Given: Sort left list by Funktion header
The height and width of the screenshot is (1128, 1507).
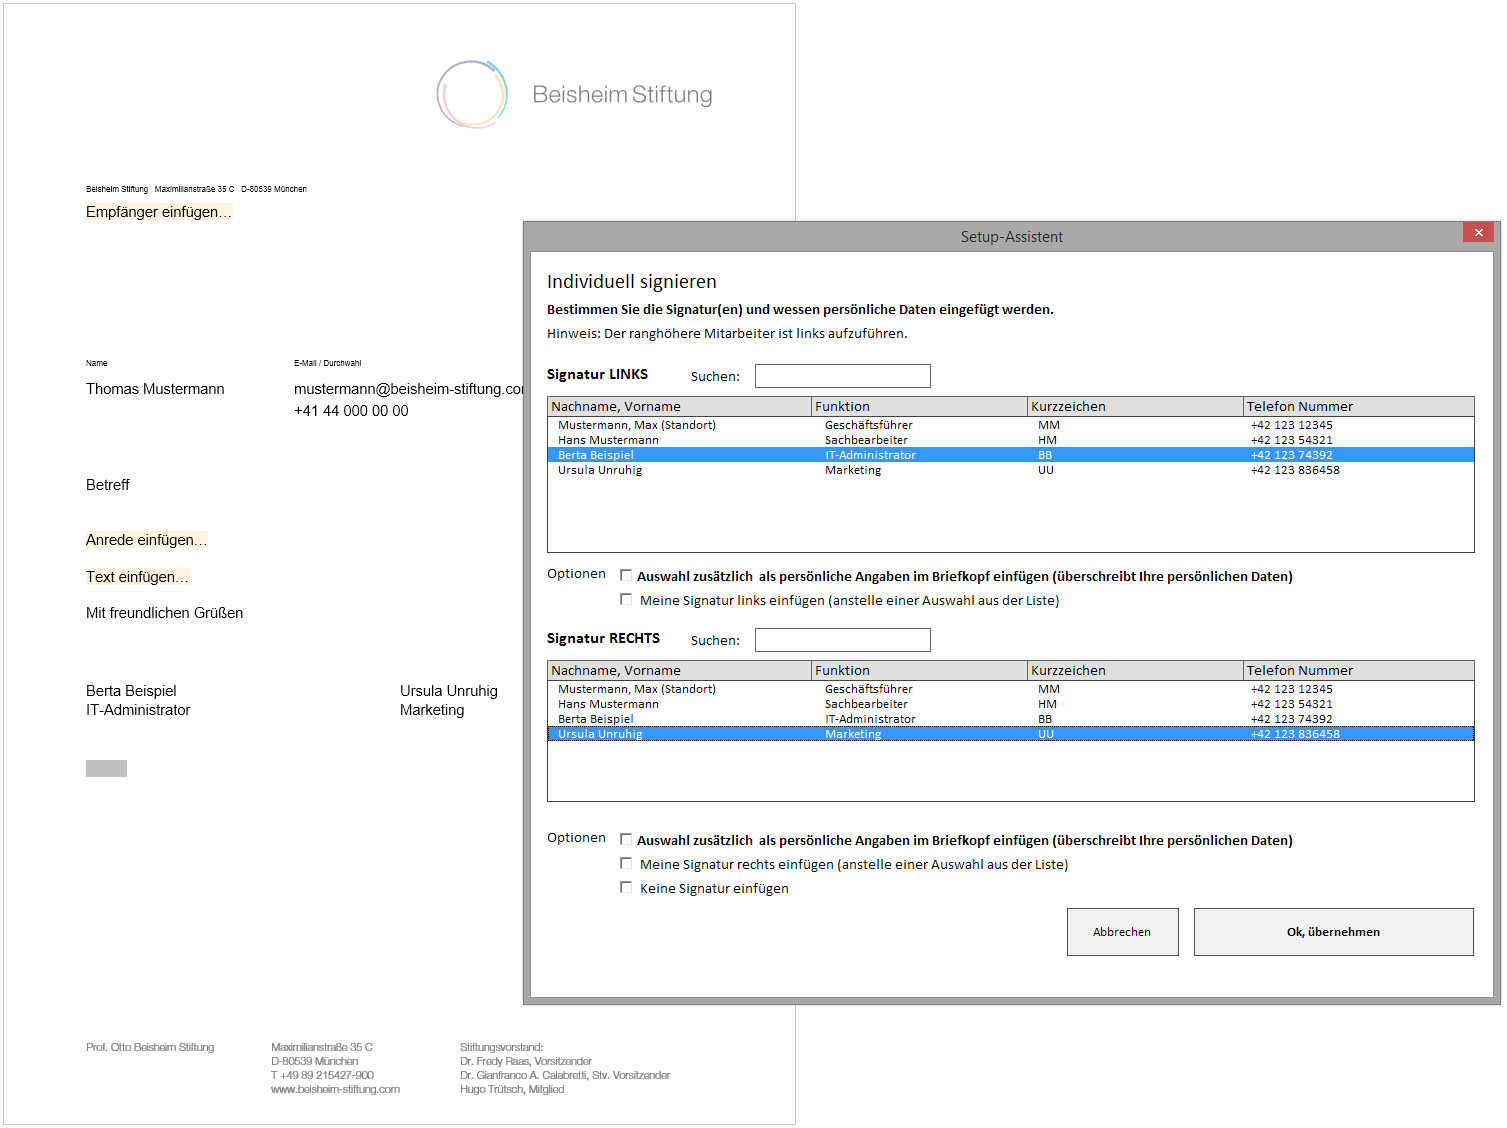Looking at the screenshot, I should coord(920,407).
